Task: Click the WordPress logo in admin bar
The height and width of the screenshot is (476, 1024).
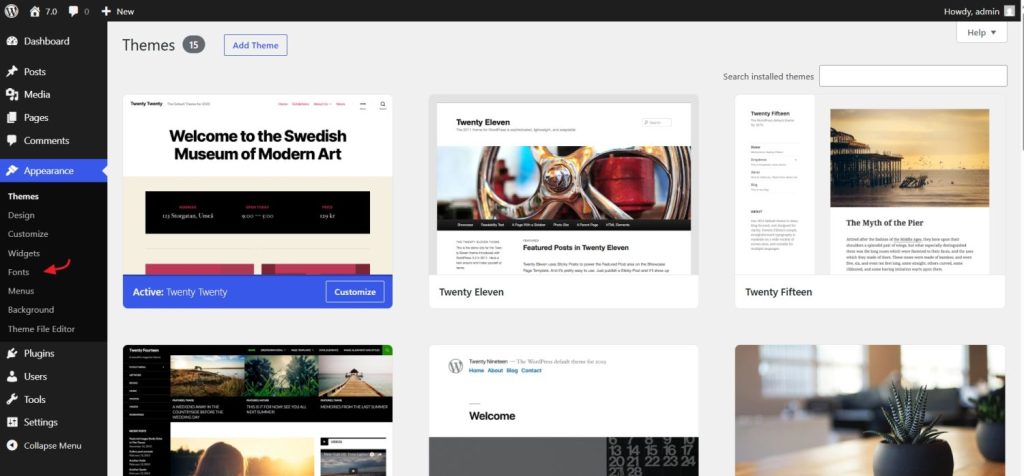Action: tap(12, 11)
